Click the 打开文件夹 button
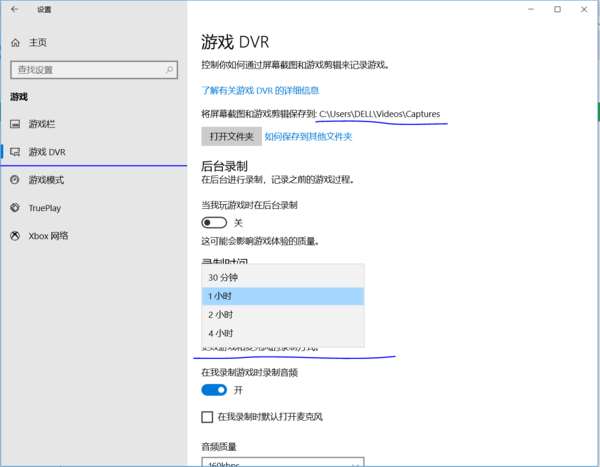600x467 pixels. 232,136
